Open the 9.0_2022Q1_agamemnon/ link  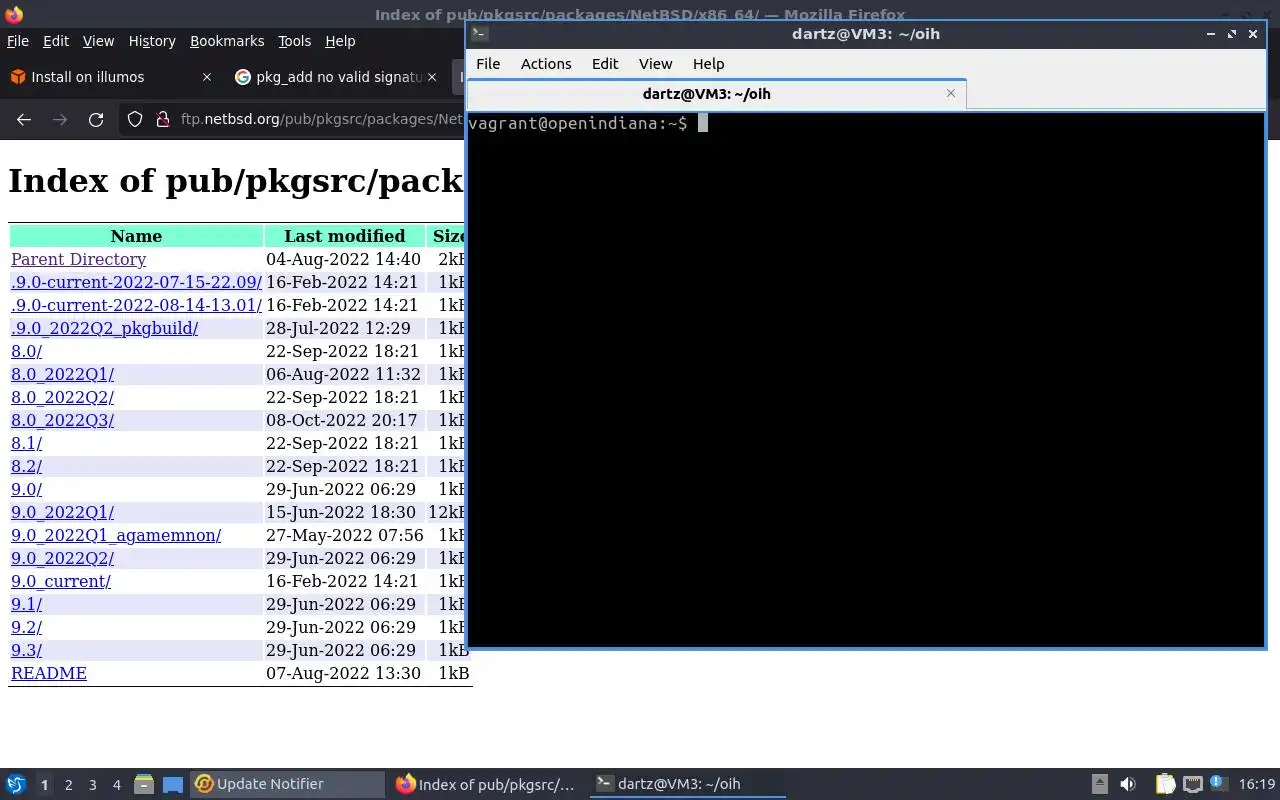pyautogui.click(x=116, y=535)
